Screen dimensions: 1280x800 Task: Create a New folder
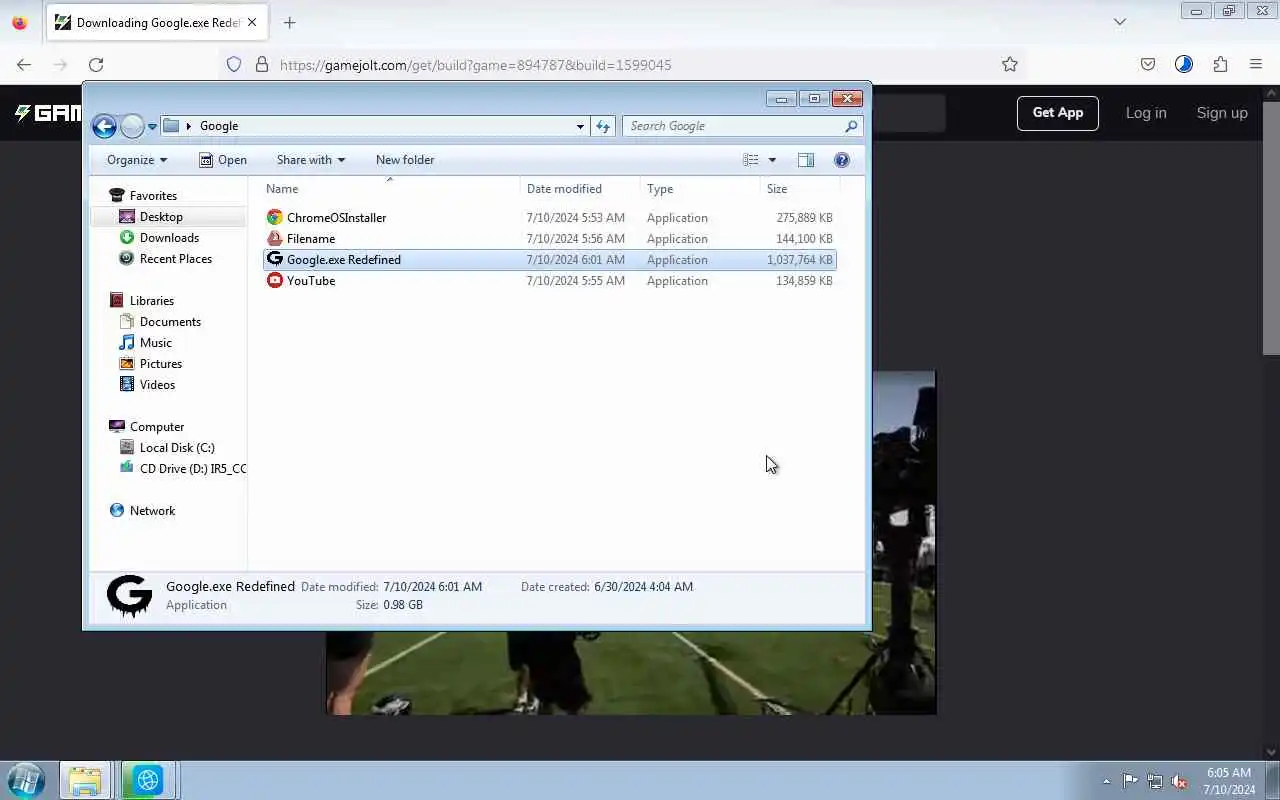(405, 160)
